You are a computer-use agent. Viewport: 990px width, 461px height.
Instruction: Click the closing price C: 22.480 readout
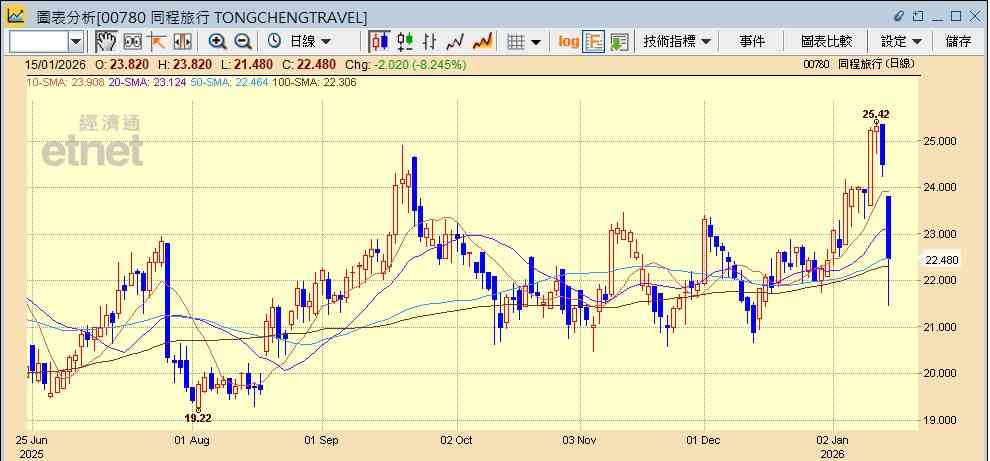[x=309, y=64]
